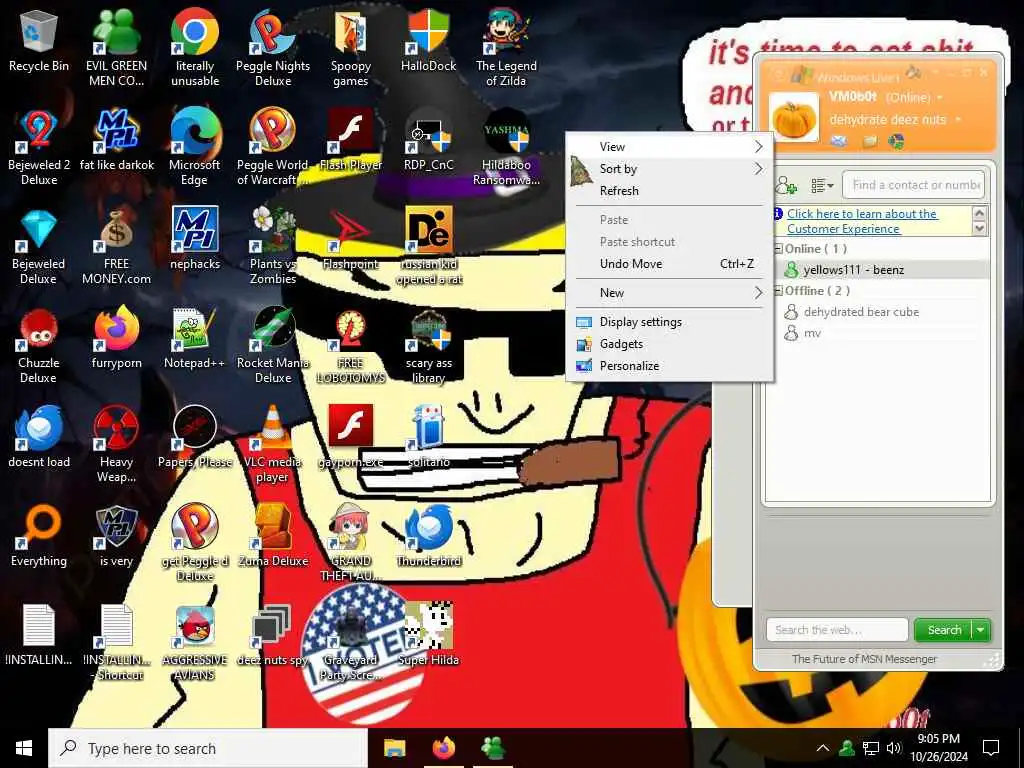Click the Find a contact or number field
The width and height of the screenshot is (1024, 768).
[x=914, y=185]
